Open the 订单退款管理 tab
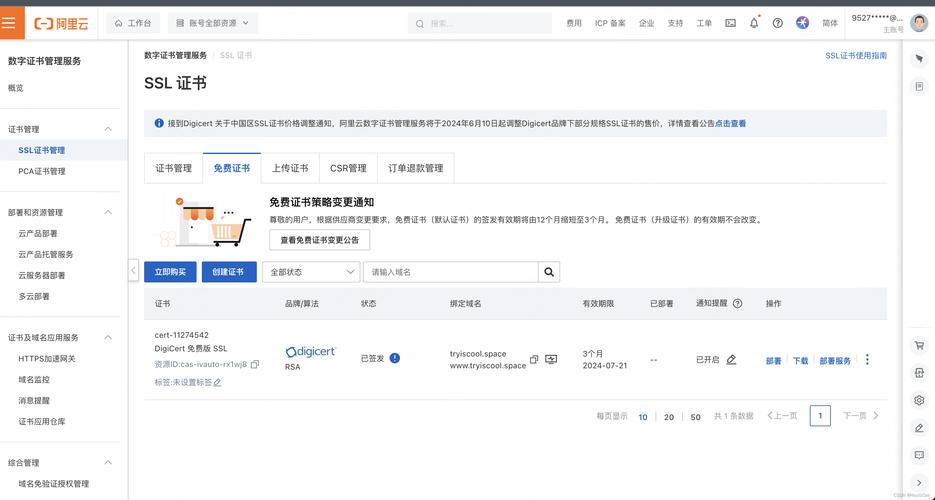Viewport: 935px width, 500px height. 416,168
